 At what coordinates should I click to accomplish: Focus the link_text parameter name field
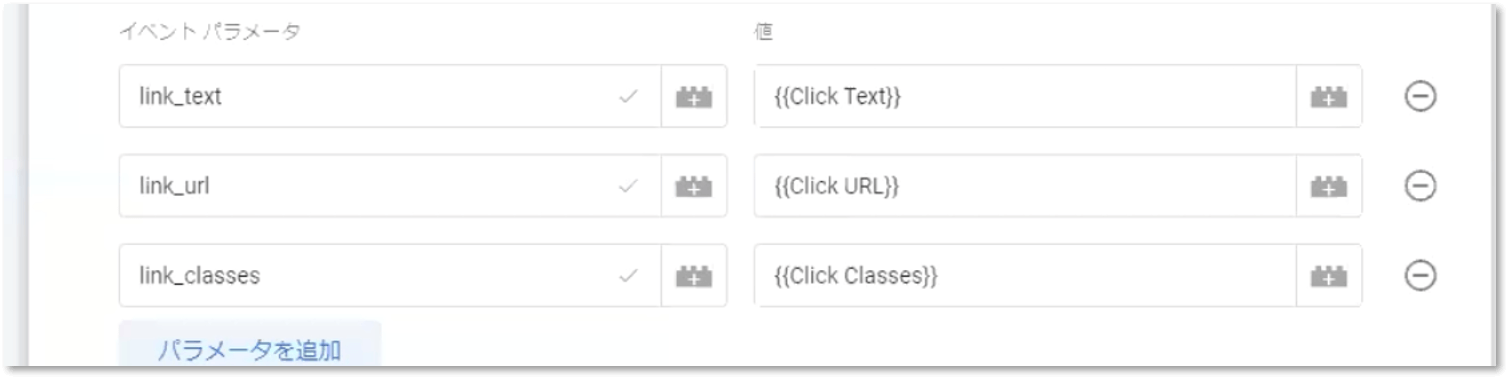click(x=390, y=97)
